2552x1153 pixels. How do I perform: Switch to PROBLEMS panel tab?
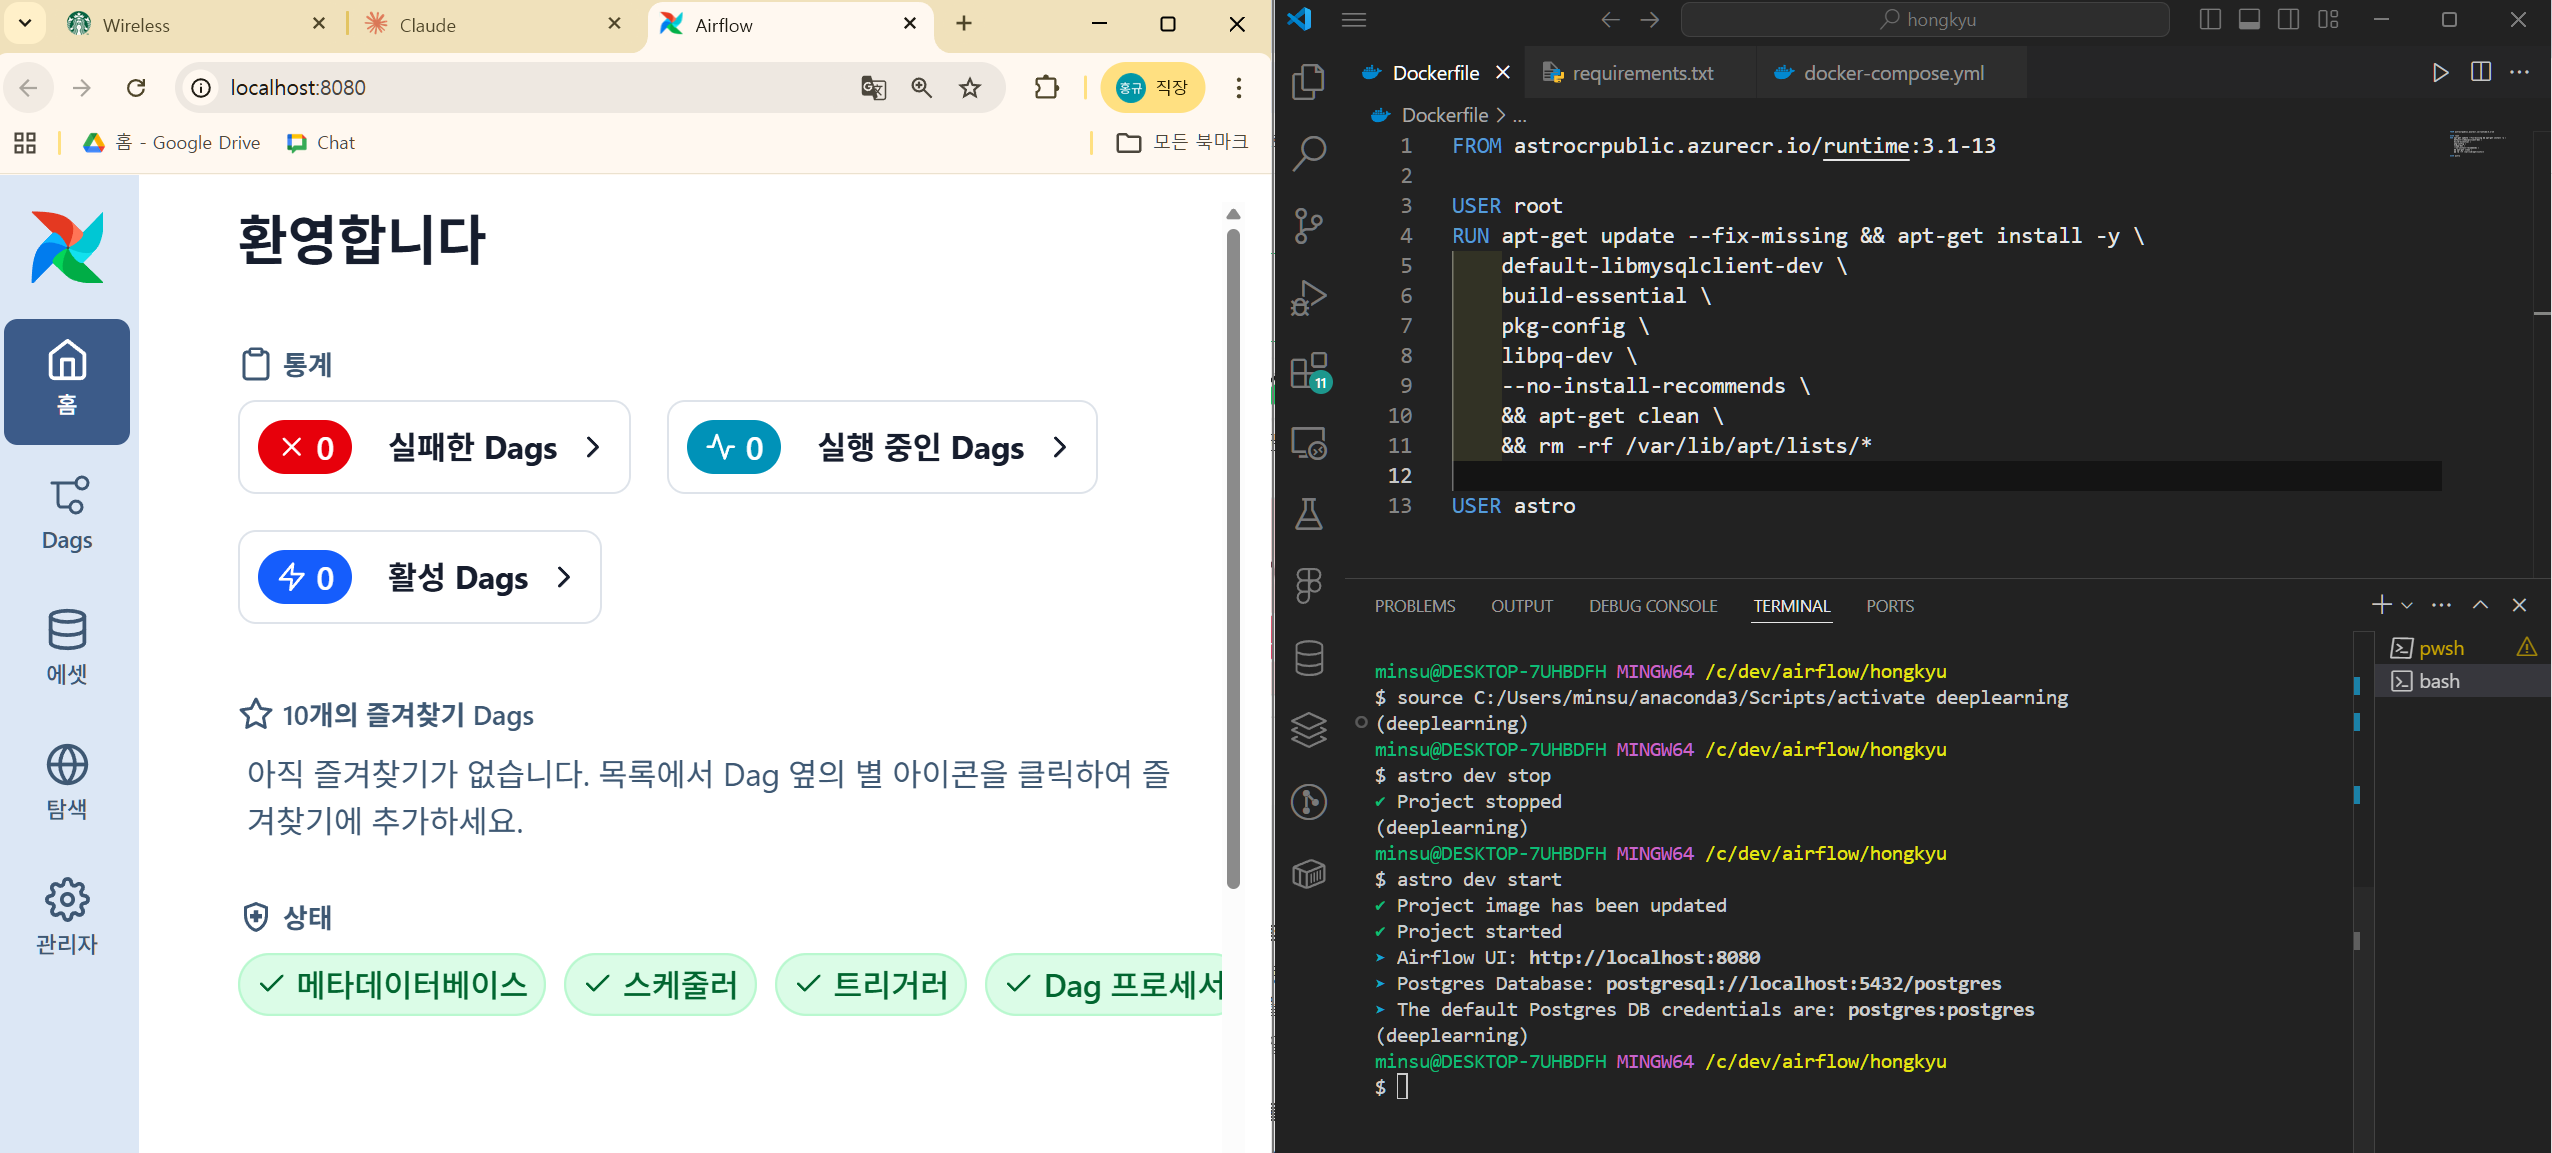pos(1414,606)
